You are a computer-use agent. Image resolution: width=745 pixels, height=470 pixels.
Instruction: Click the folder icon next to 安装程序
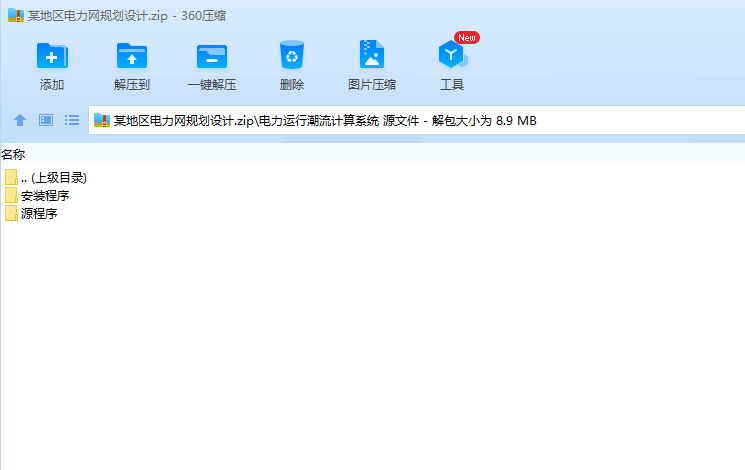pyautogui.click(x=11, y=195)
